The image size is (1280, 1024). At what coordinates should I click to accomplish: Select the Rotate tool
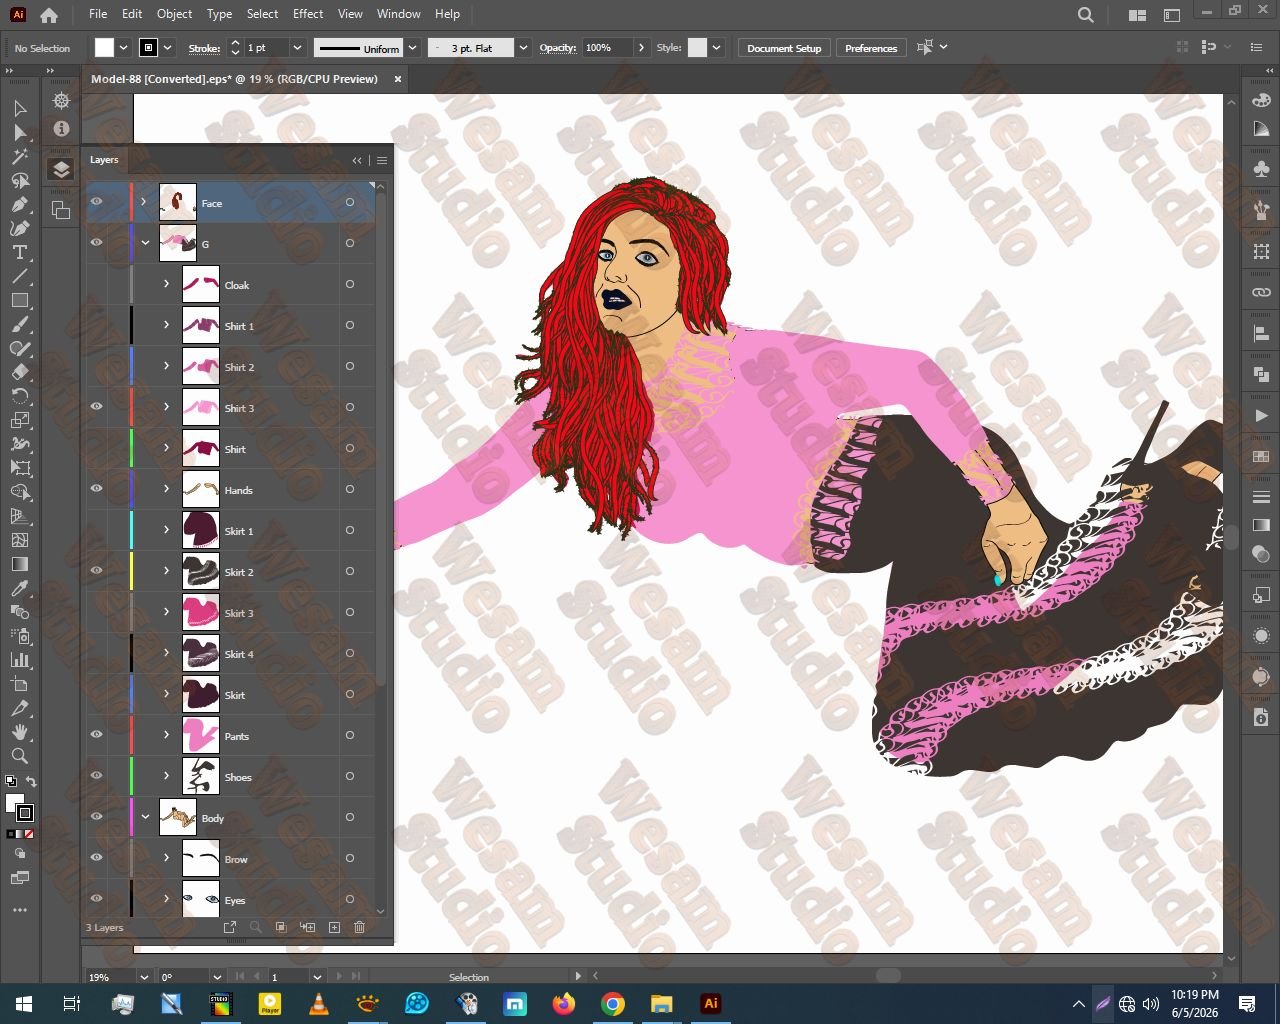click(x=20, y=396)
